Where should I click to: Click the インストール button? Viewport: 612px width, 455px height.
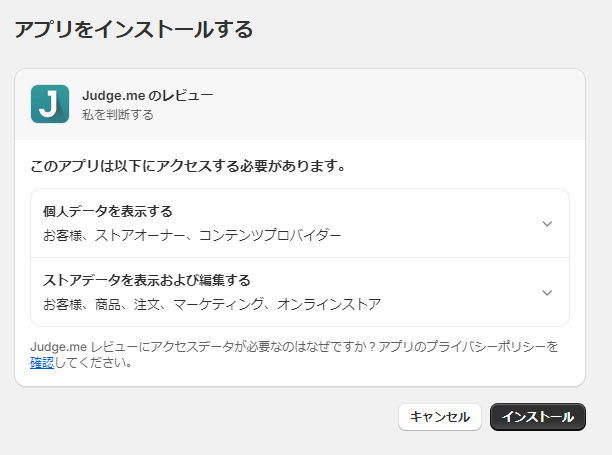pos(538,417)
